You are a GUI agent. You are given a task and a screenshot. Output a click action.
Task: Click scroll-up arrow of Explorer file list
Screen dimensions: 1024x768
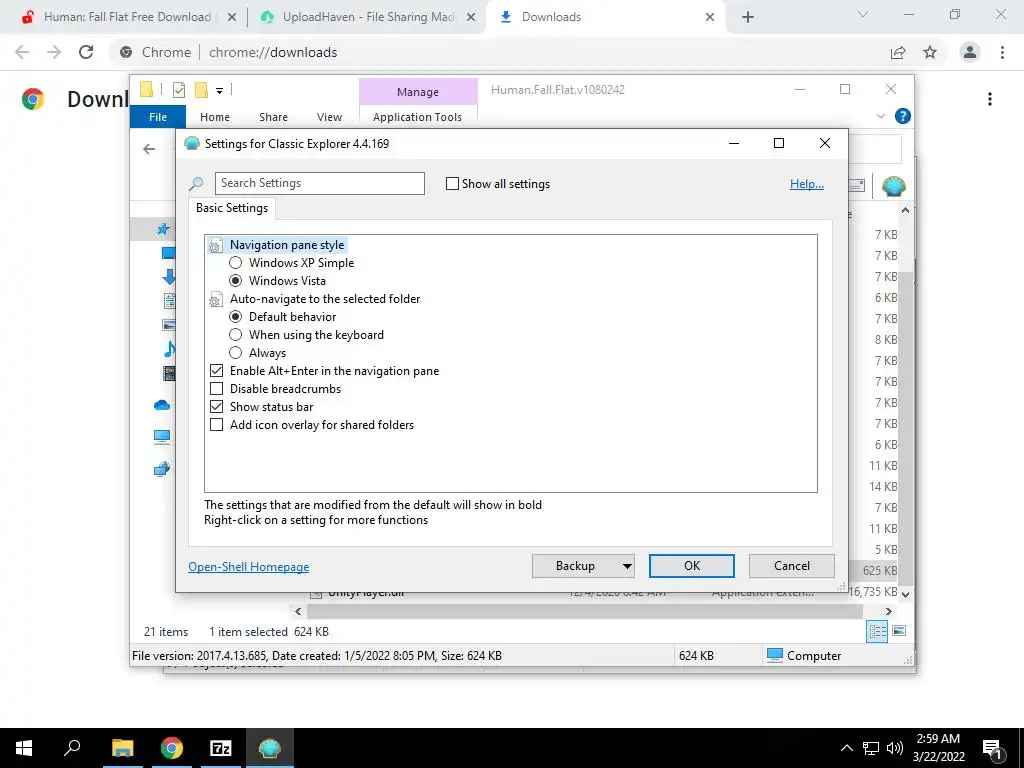(905, 210)
